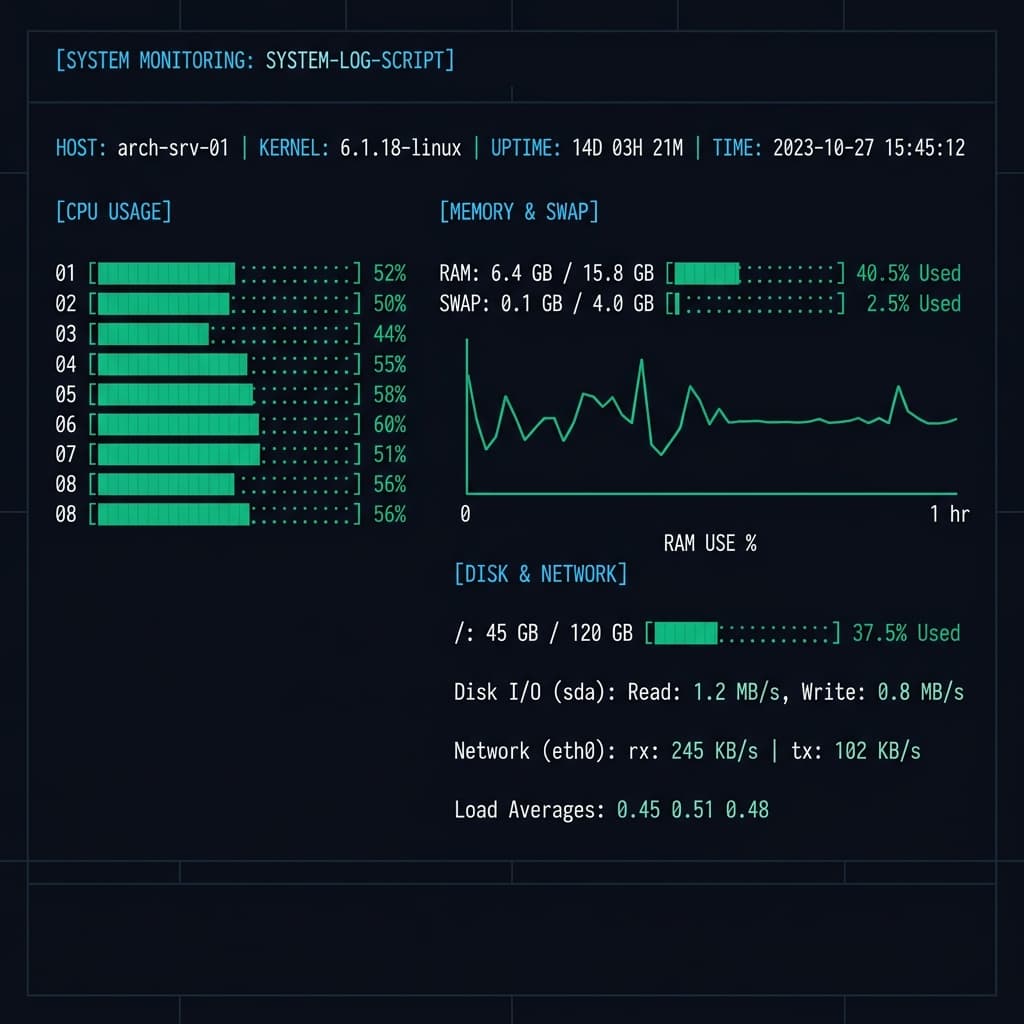Select the core label 01
The height and width of the screenshot is (1024, 1024).
pyautogui.click(x=65, y=273)
